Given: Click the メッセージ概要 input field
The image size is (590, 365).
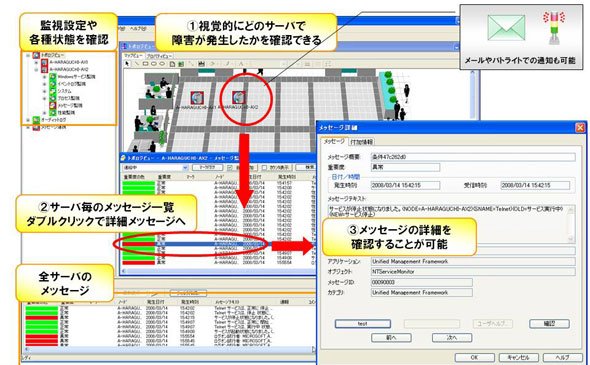Looking at the screenshot, I should (473, 157).
